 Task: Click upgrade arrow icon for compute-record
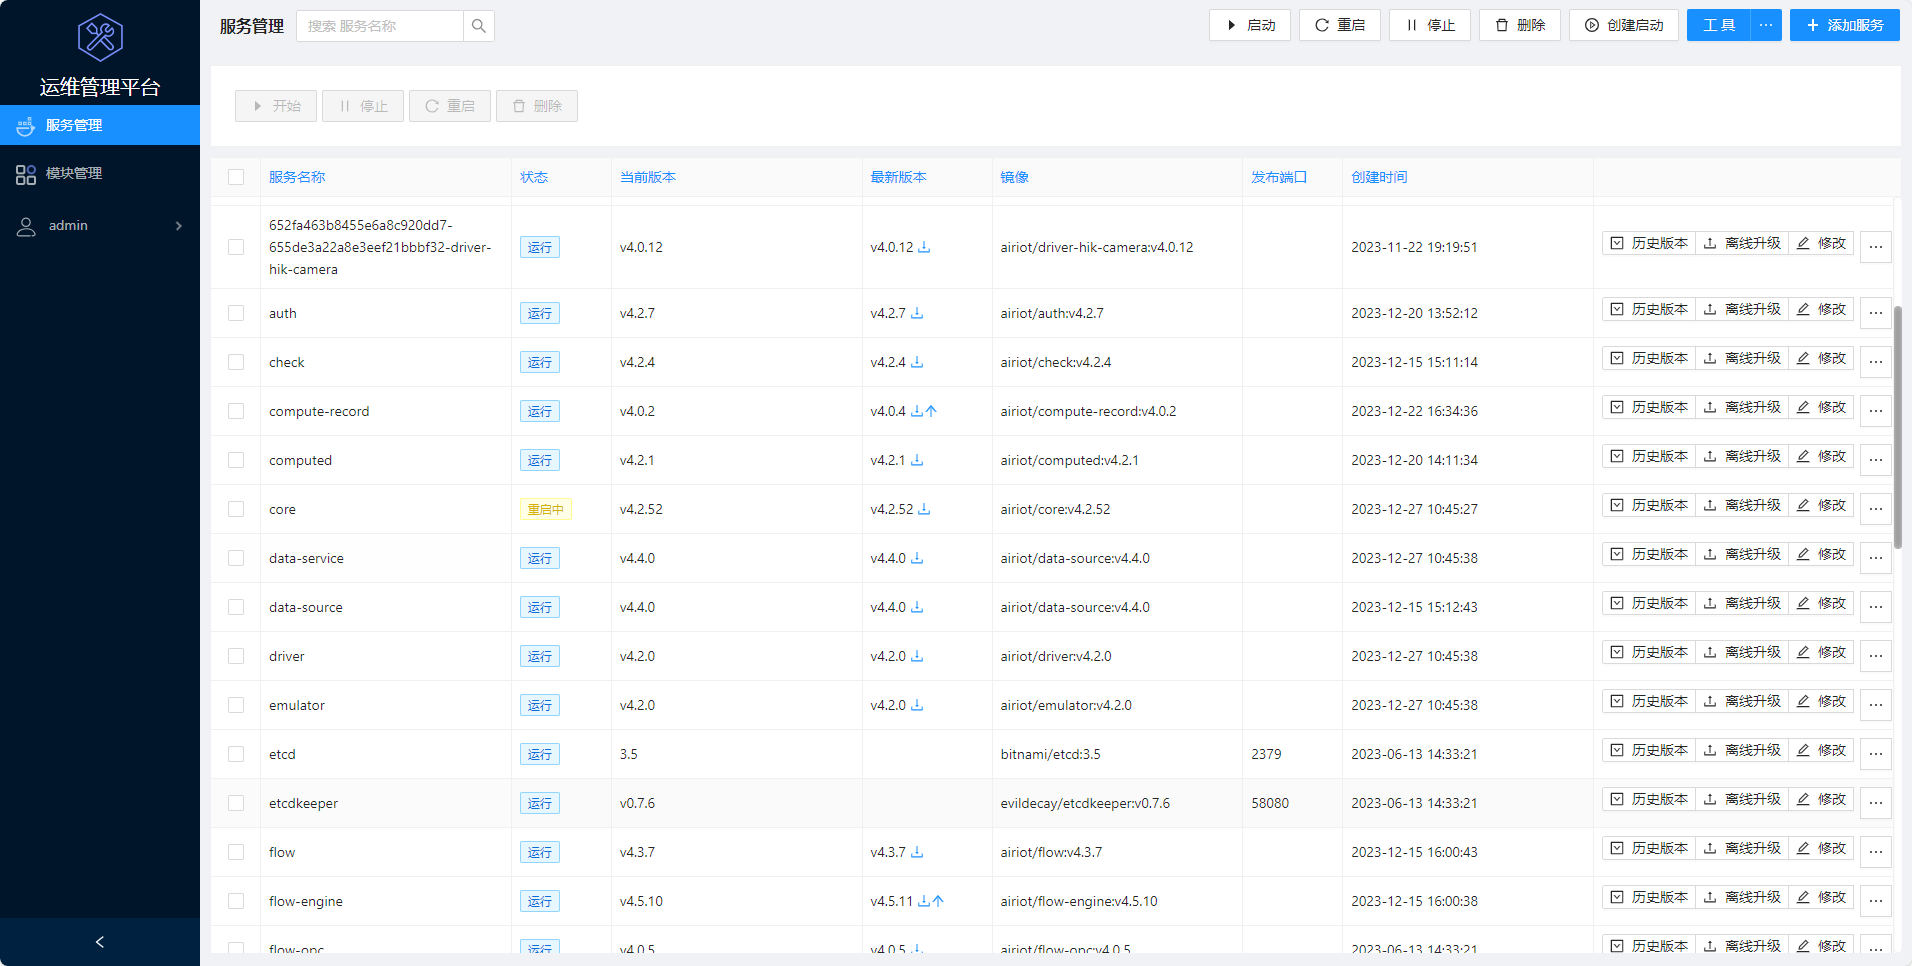pyautogui.click(x=931, y=411)
